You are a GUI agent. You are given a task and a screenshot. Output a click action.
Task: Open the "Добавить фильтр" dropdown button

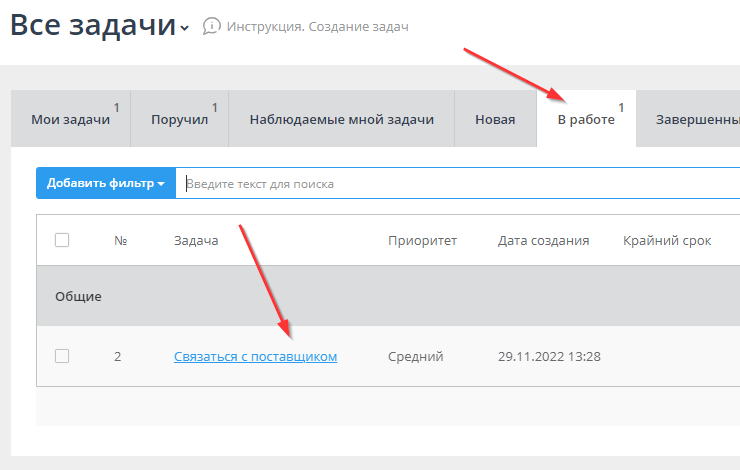point(105,183)
